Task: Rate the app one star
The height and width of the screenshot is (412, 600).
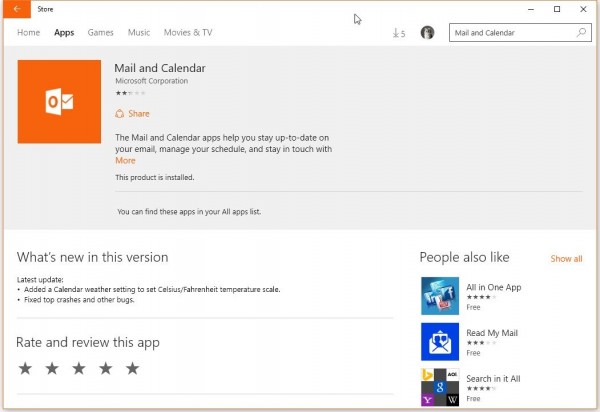Action: pyautogui.click(x=25, y=368)
